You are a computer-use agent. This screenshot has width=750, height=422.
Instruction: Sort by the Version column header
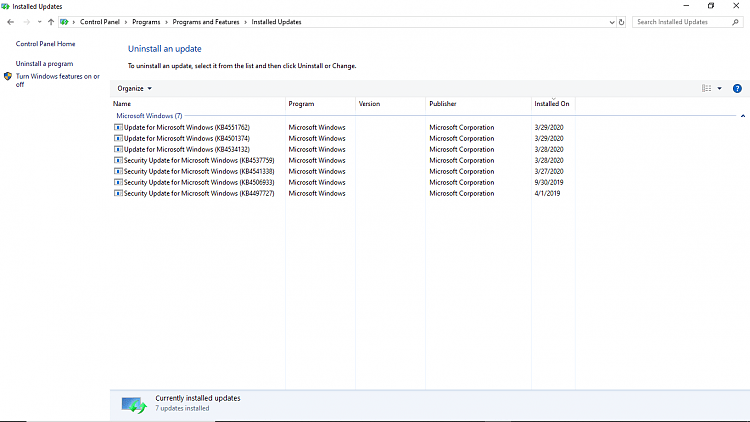390,104
